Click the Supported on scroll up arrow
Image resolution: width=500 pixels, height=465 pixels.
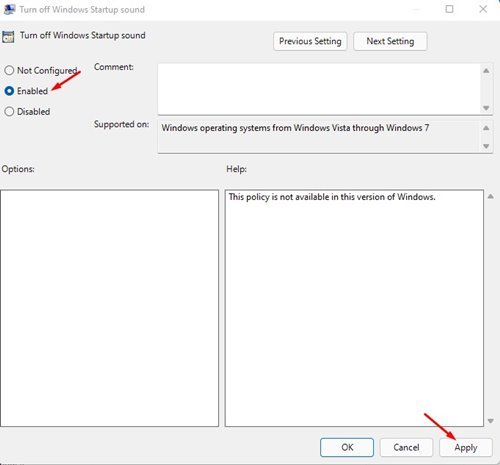(486, 128)
